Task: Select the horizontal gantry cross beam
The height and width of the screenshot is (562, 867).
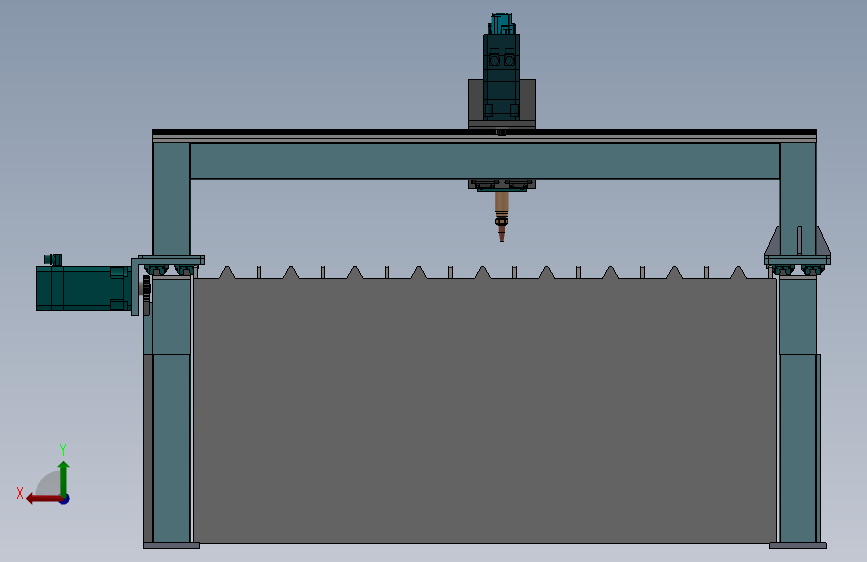Action: [484, 160]
